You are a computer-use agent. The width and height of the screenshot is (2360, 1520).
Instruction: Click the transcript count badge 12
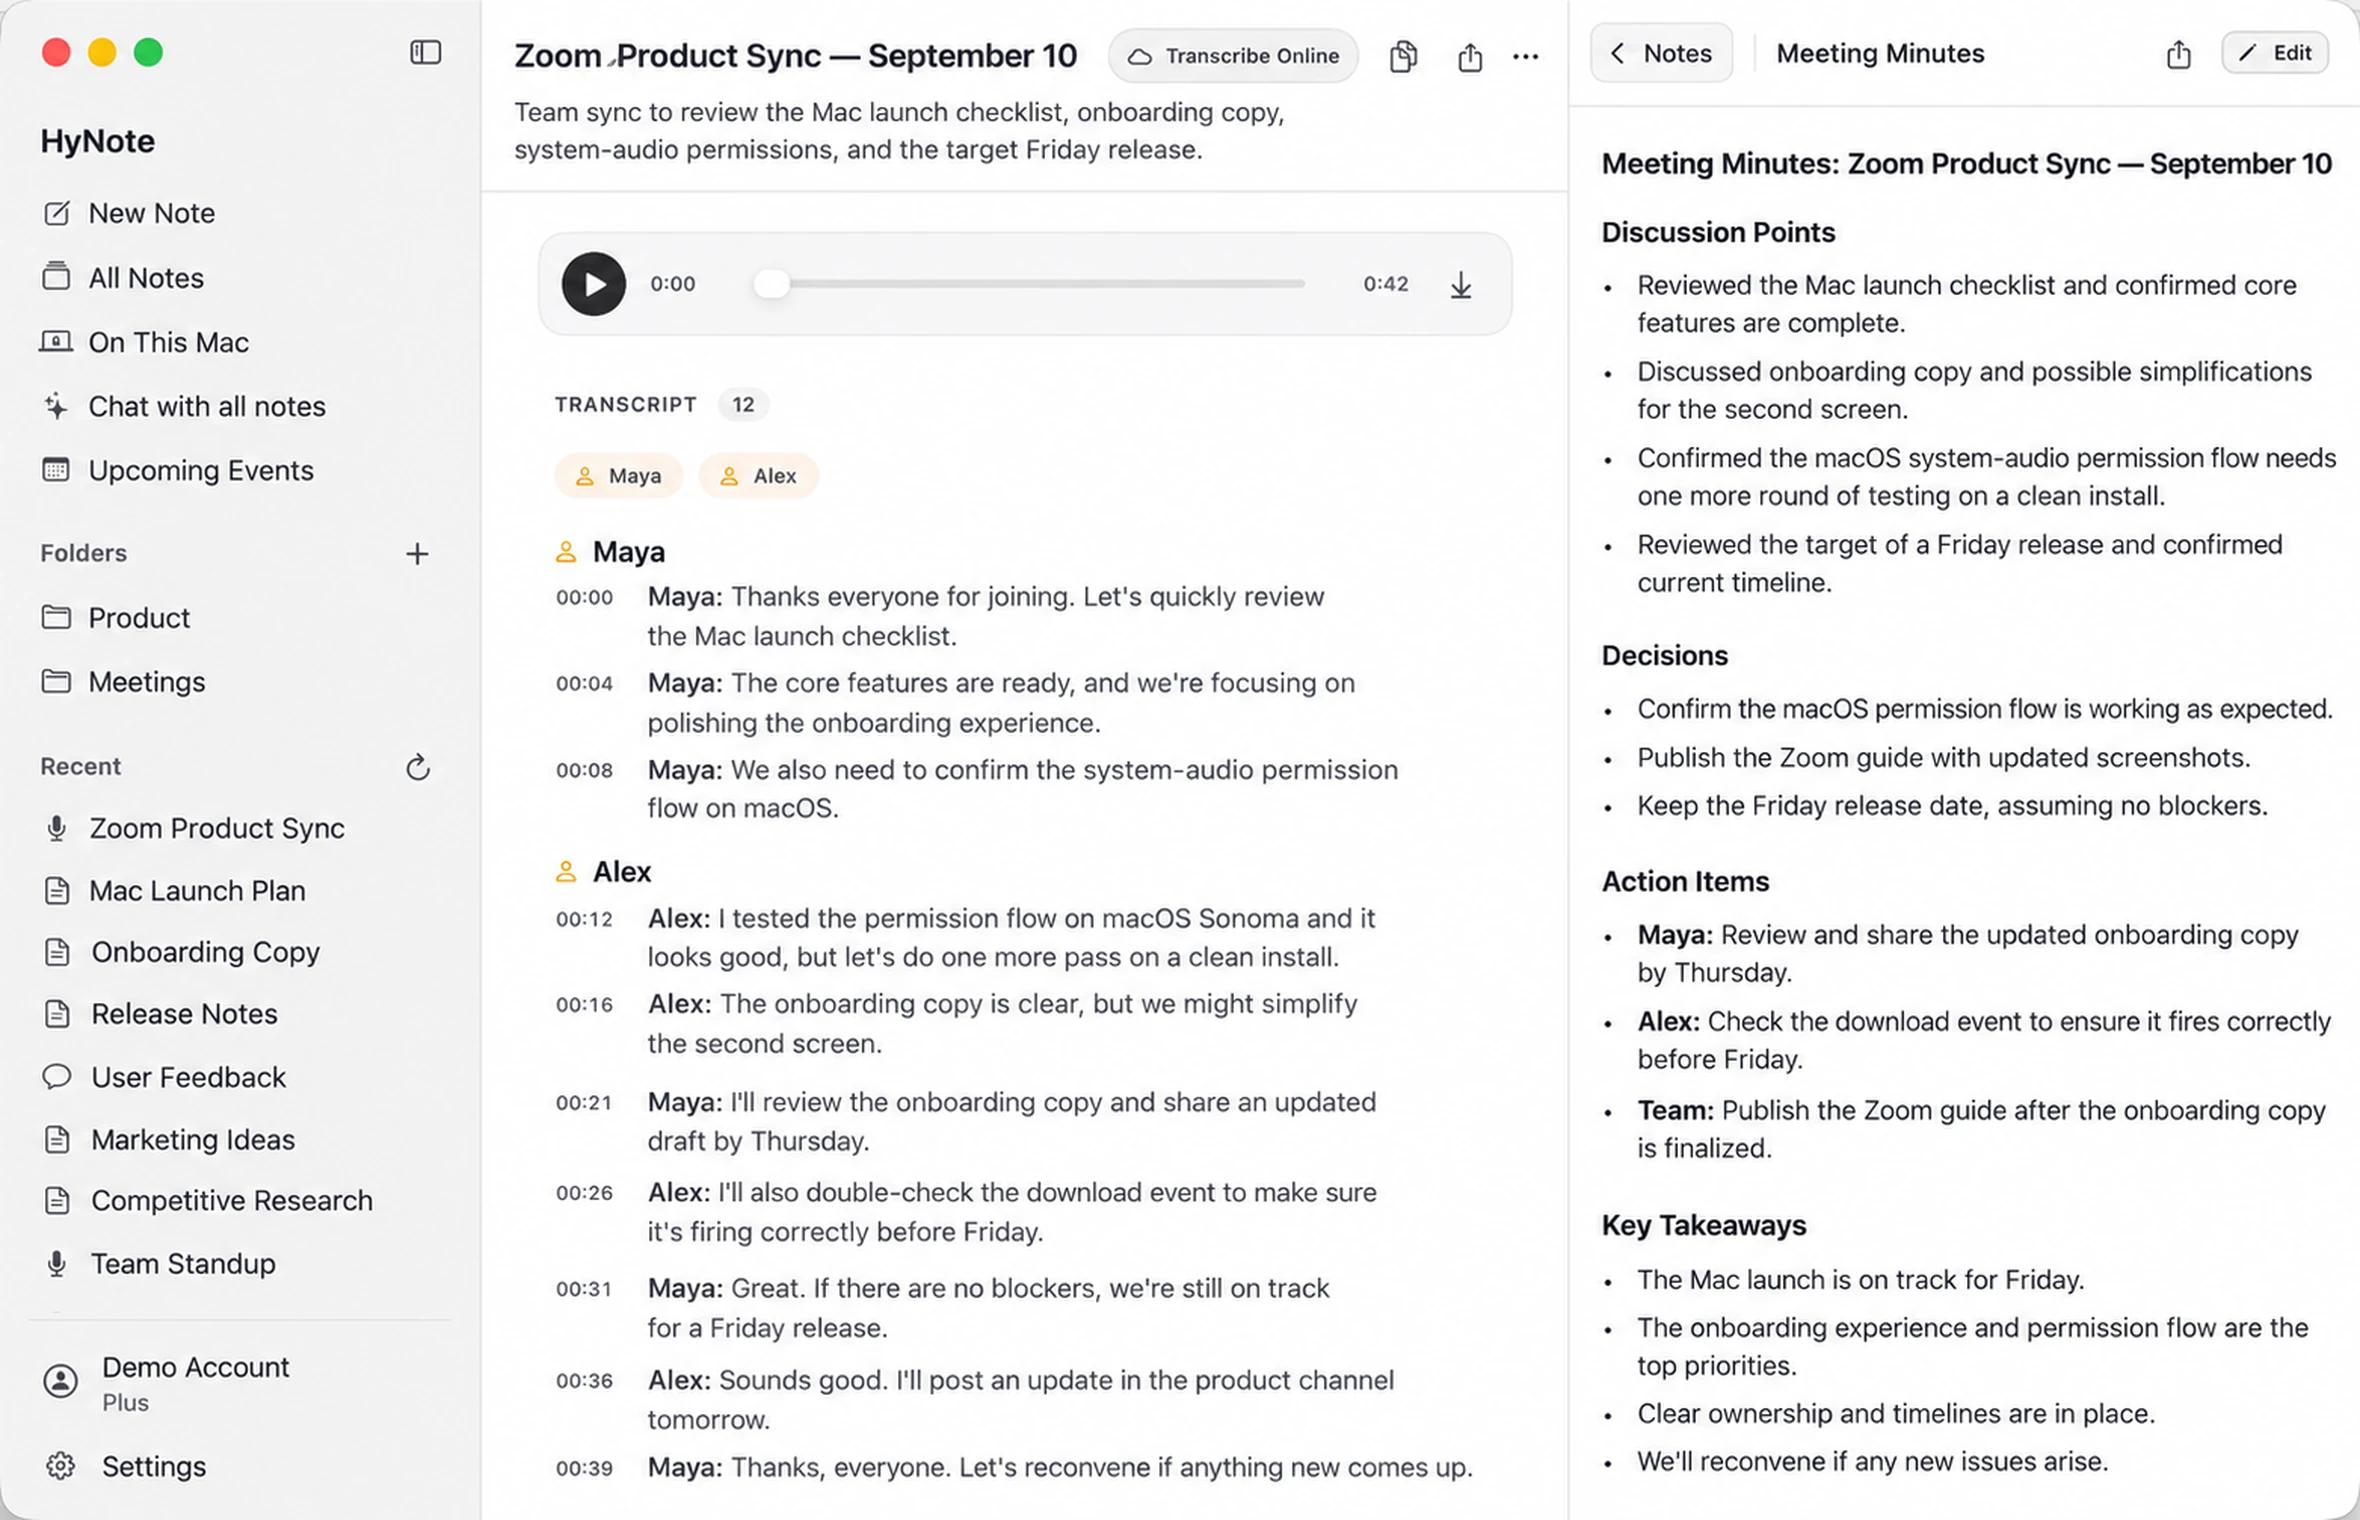tap(743, 404)
